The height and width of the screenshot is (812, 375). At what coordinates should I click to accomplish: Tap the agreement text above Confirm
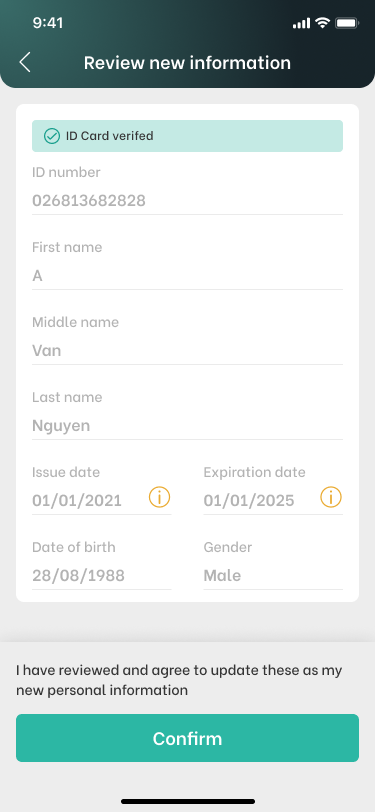179,680
